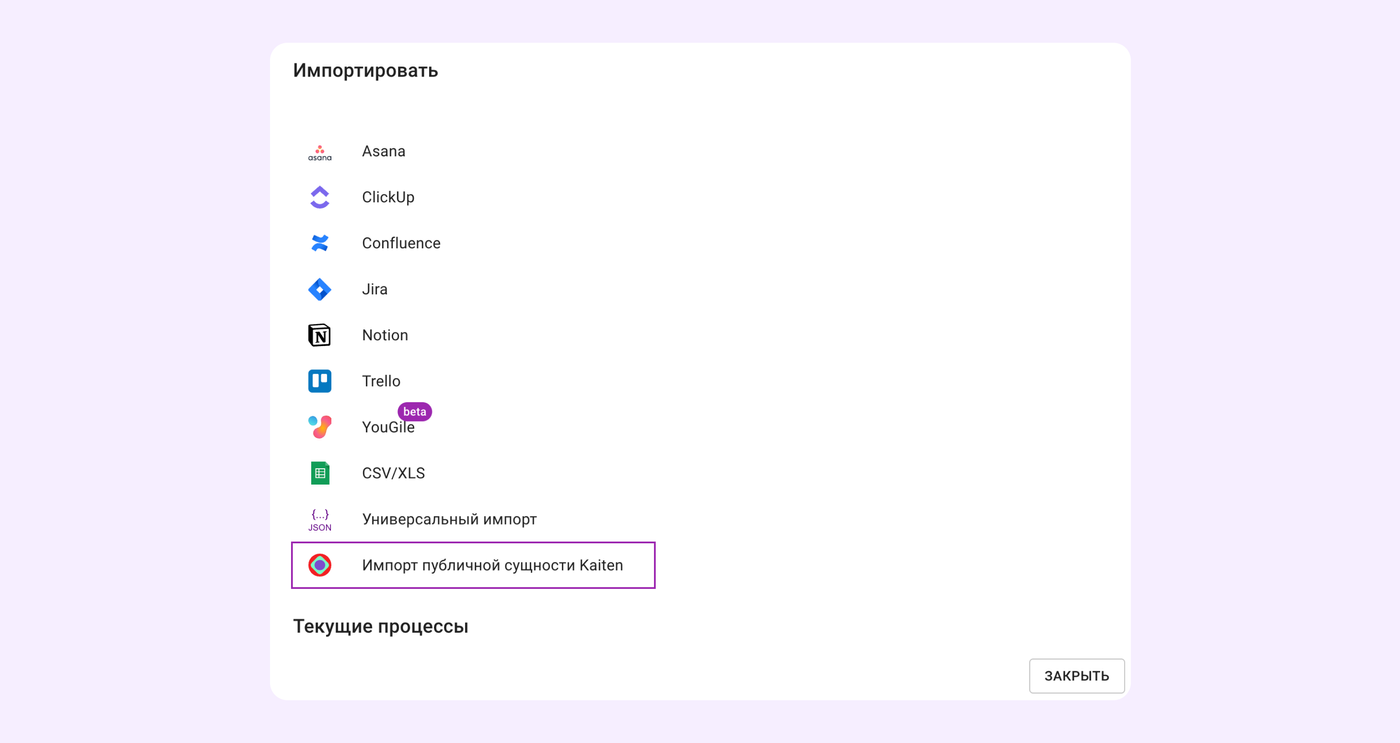Select Confluence import option
This screenshot has width=1400, height=743.
point(401,244)
